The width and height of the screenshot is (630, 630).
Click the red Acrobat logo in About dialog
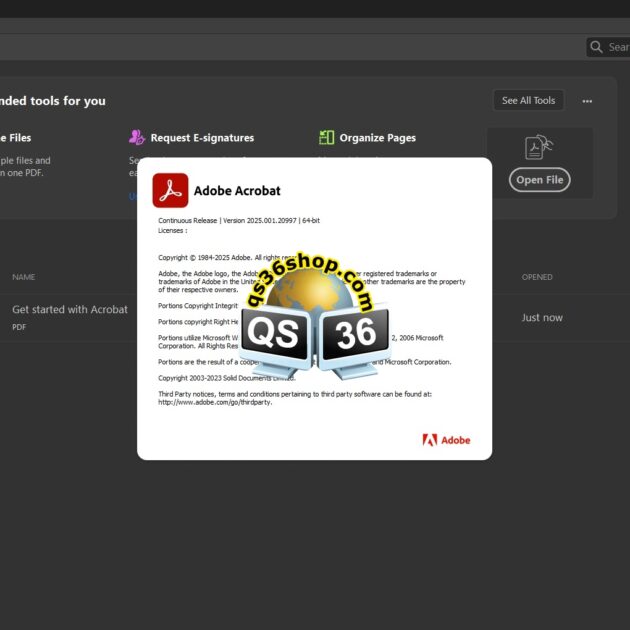tap(170, 190)
